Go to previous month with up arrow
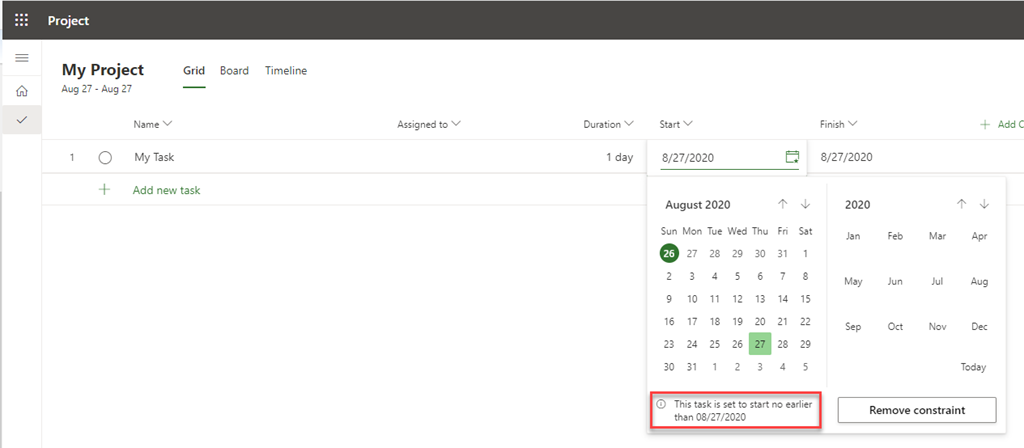1024x448 pixels. (783, 204)
